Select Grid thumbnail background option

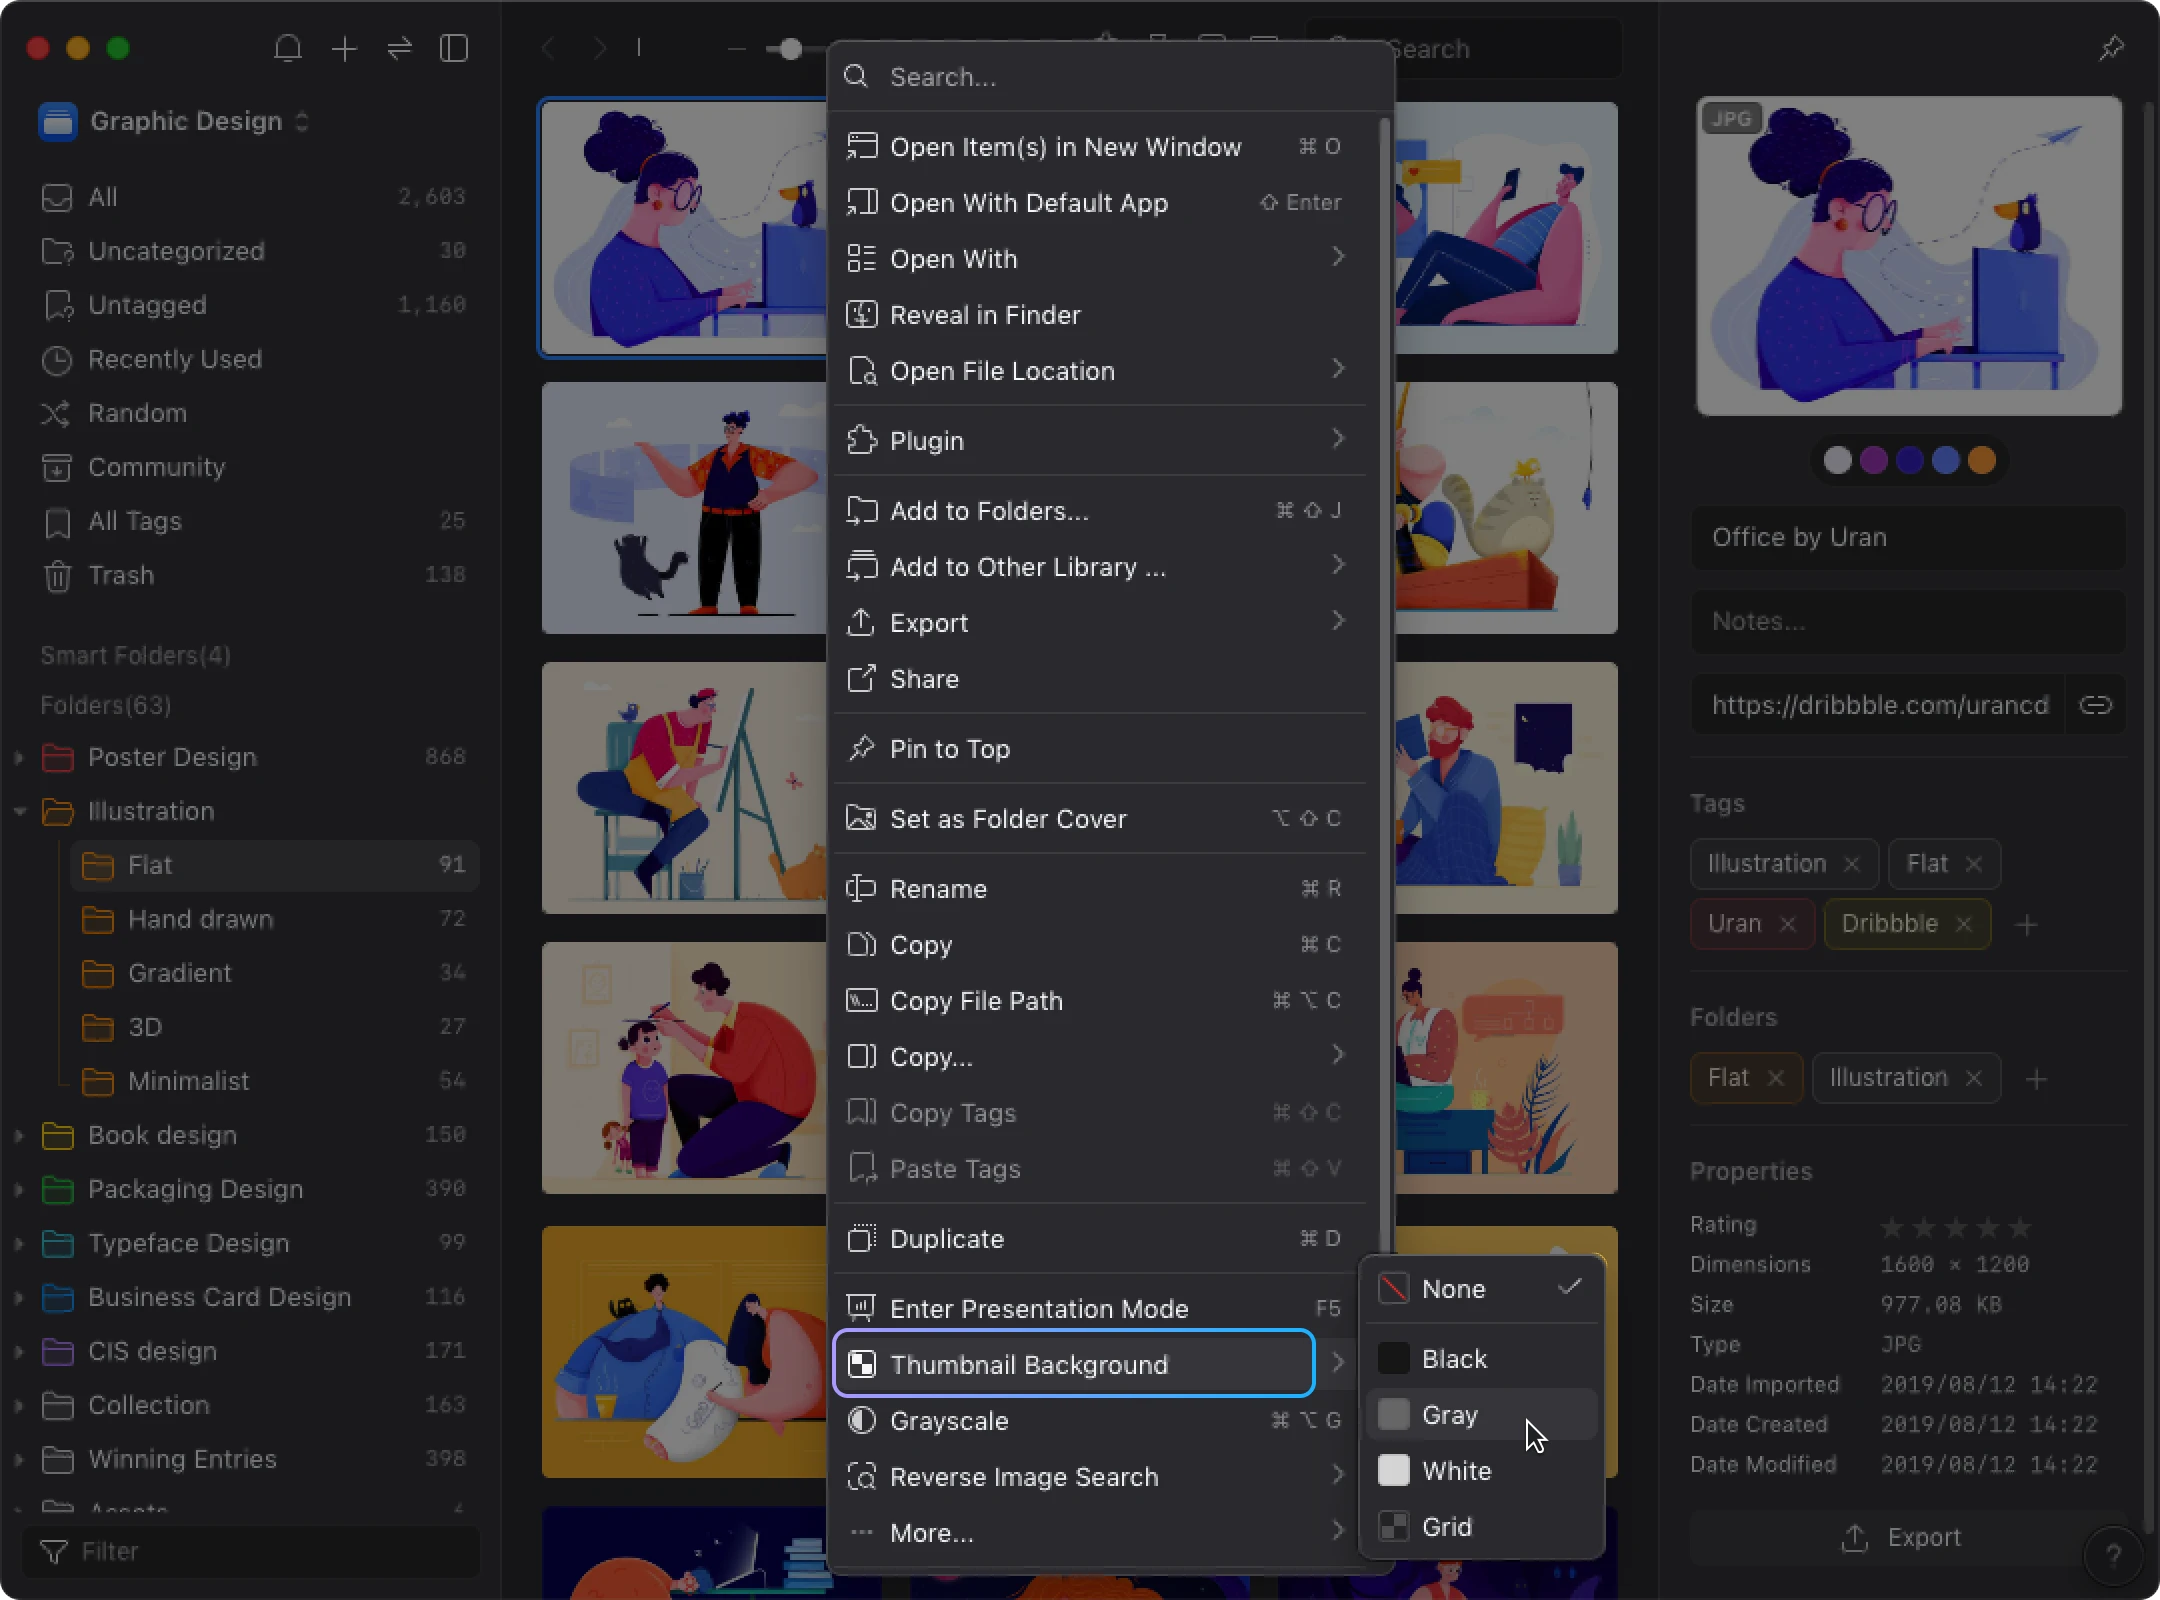(1482, 1527)
